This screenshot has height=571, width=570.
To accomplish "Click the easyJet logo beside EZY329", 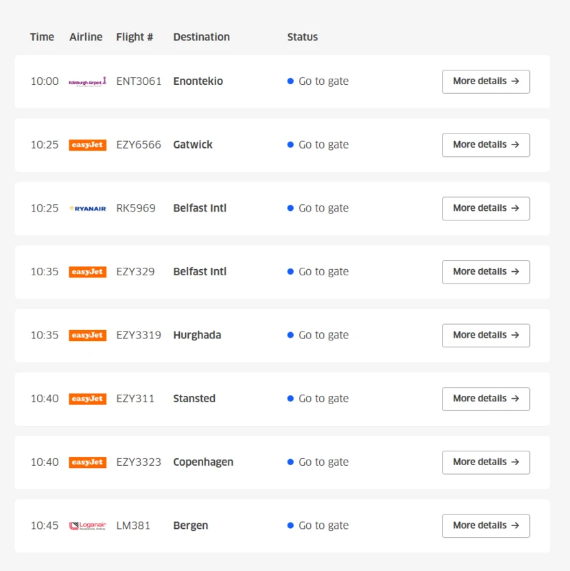I will 87,272.
